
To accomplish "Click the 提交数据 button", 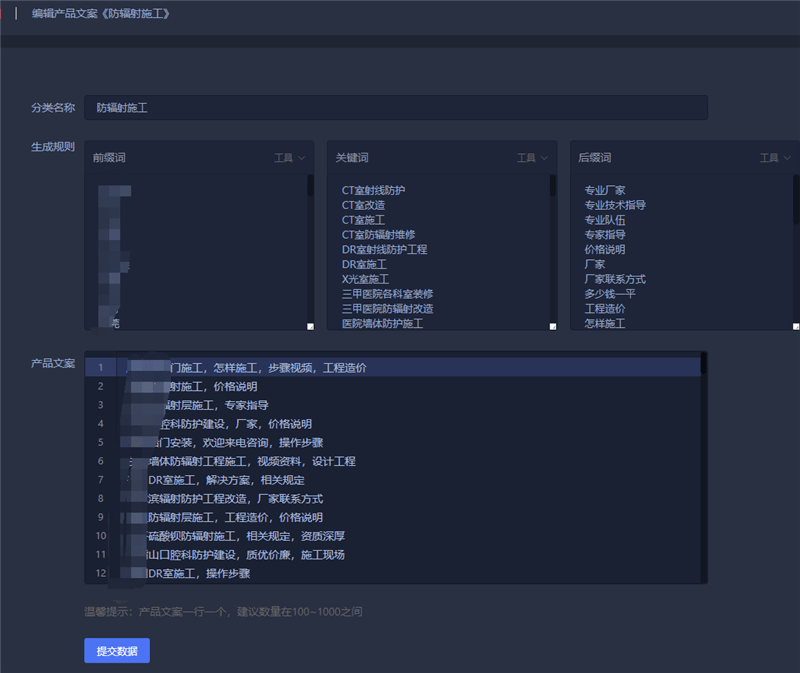I will pyautogui.click(x=117, y=651).
